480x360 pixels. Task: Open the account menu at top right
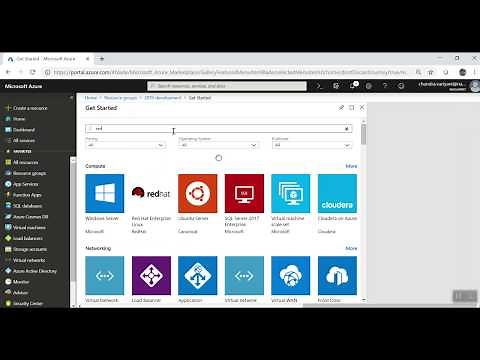click(448, 86)
